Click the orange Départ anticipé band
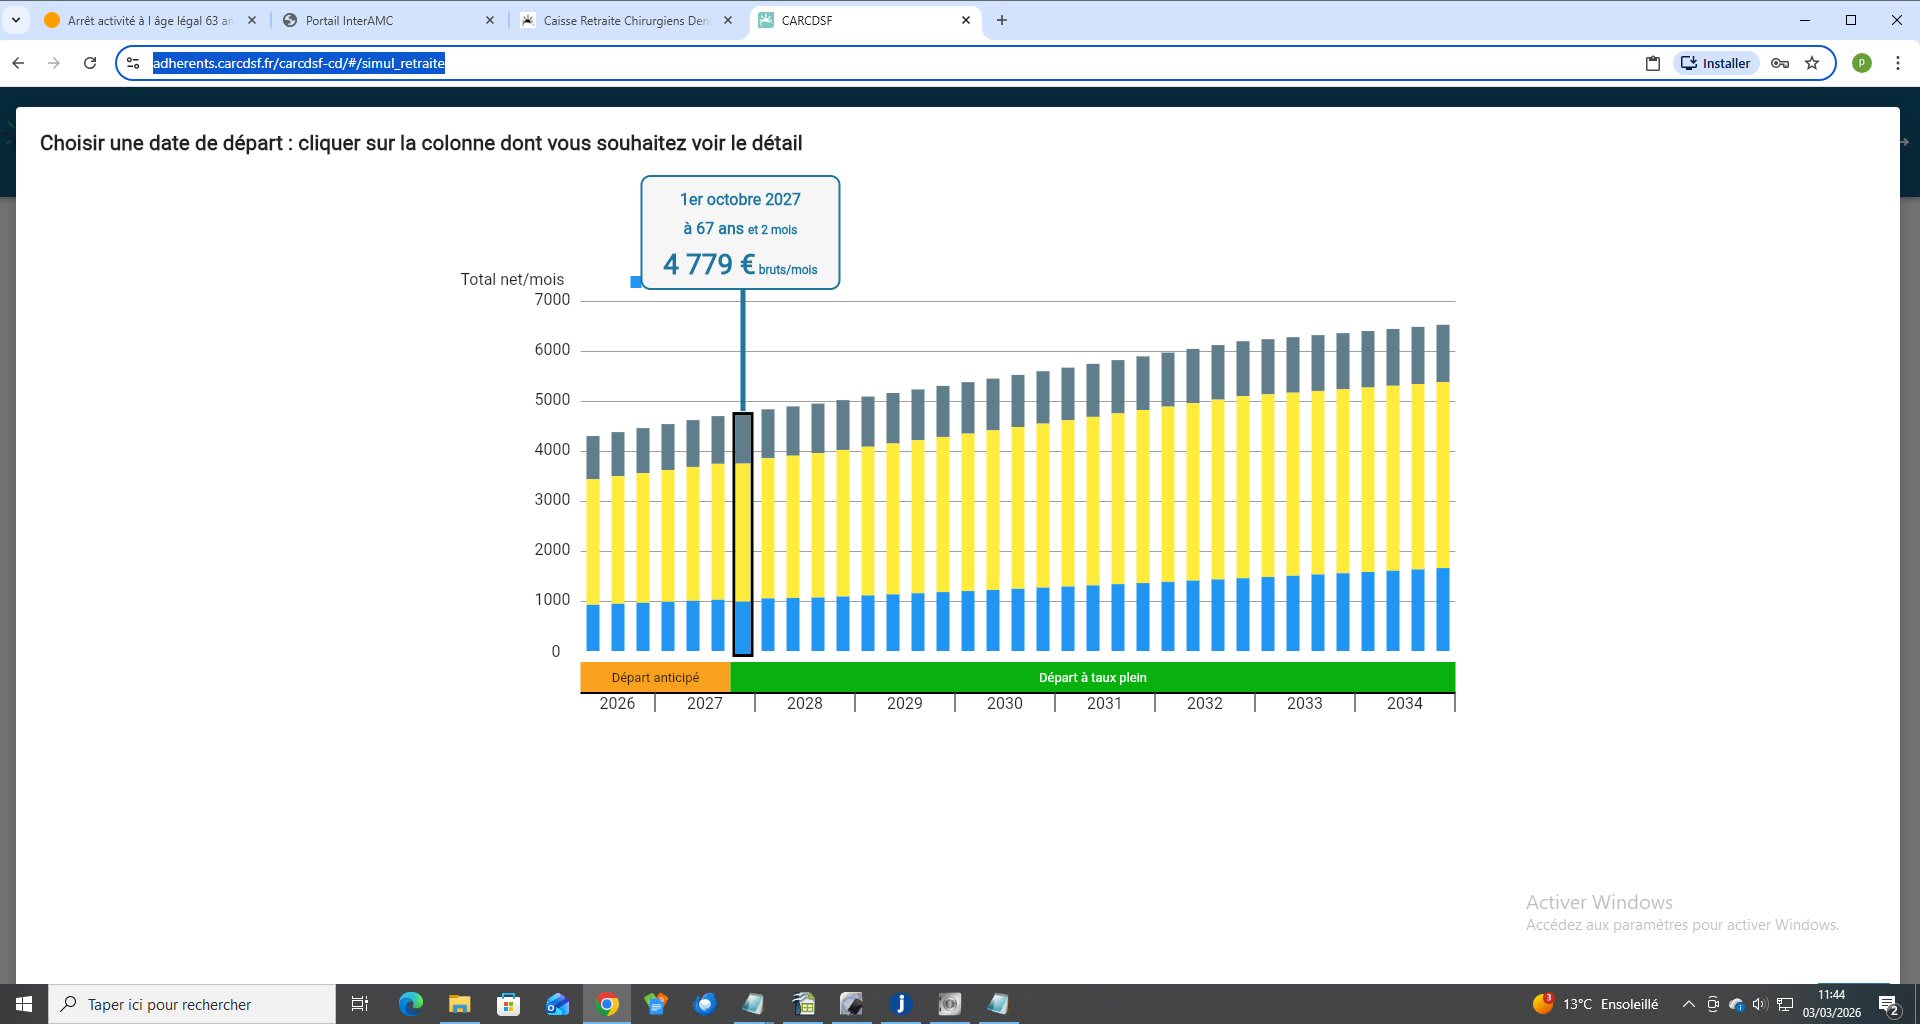Viewport: 1920px width, 1024px height. [655, 677]
